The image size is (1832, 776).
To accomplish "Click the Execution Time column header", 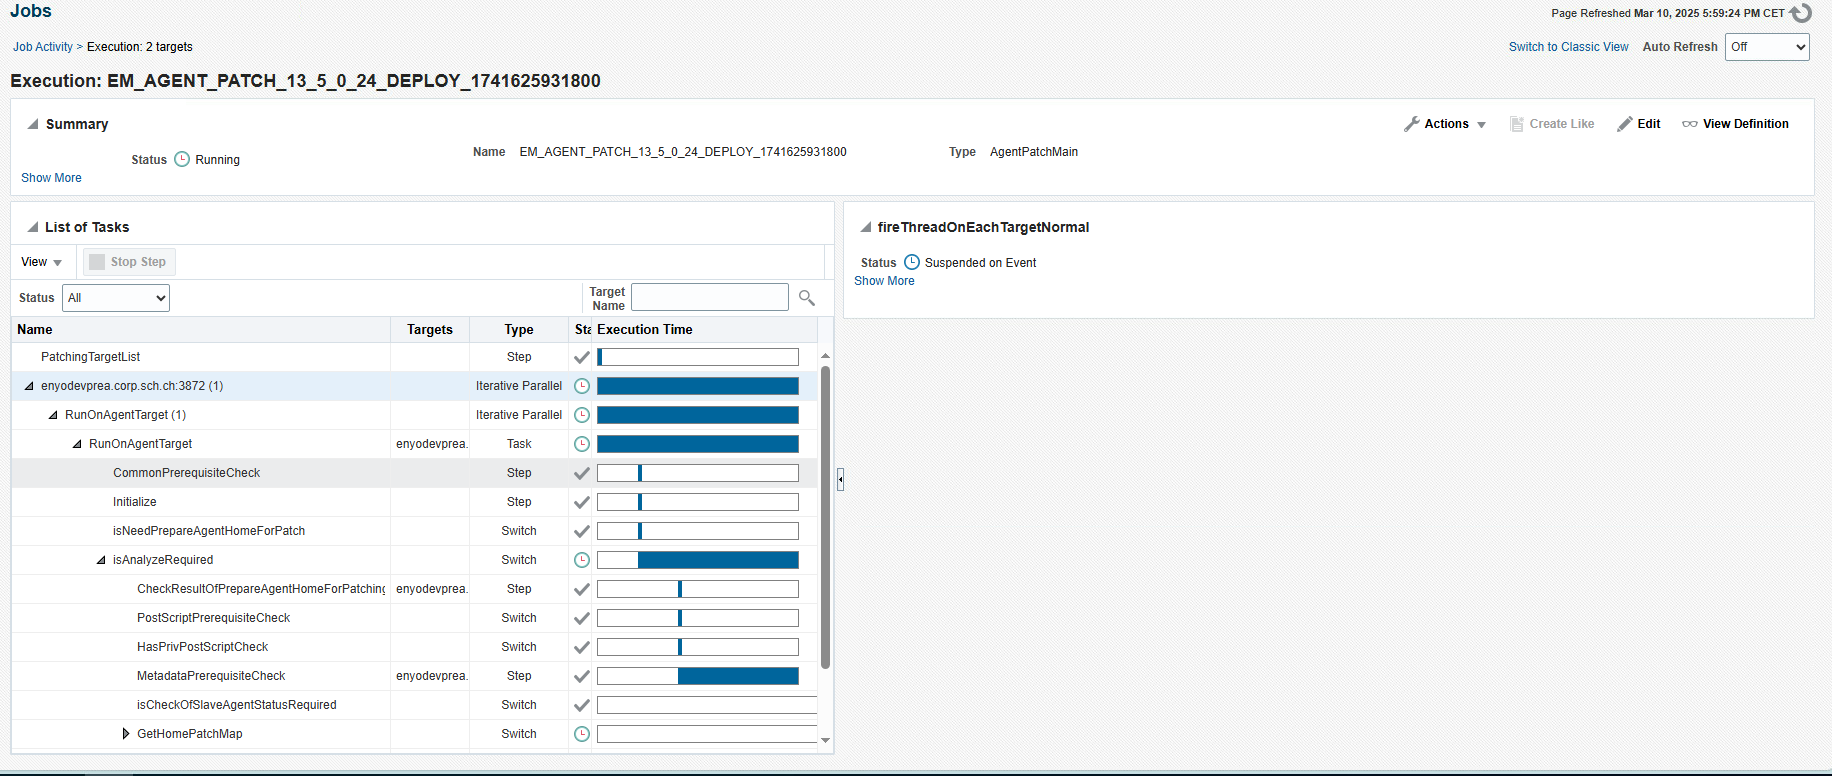I will (x=645, y=330).
